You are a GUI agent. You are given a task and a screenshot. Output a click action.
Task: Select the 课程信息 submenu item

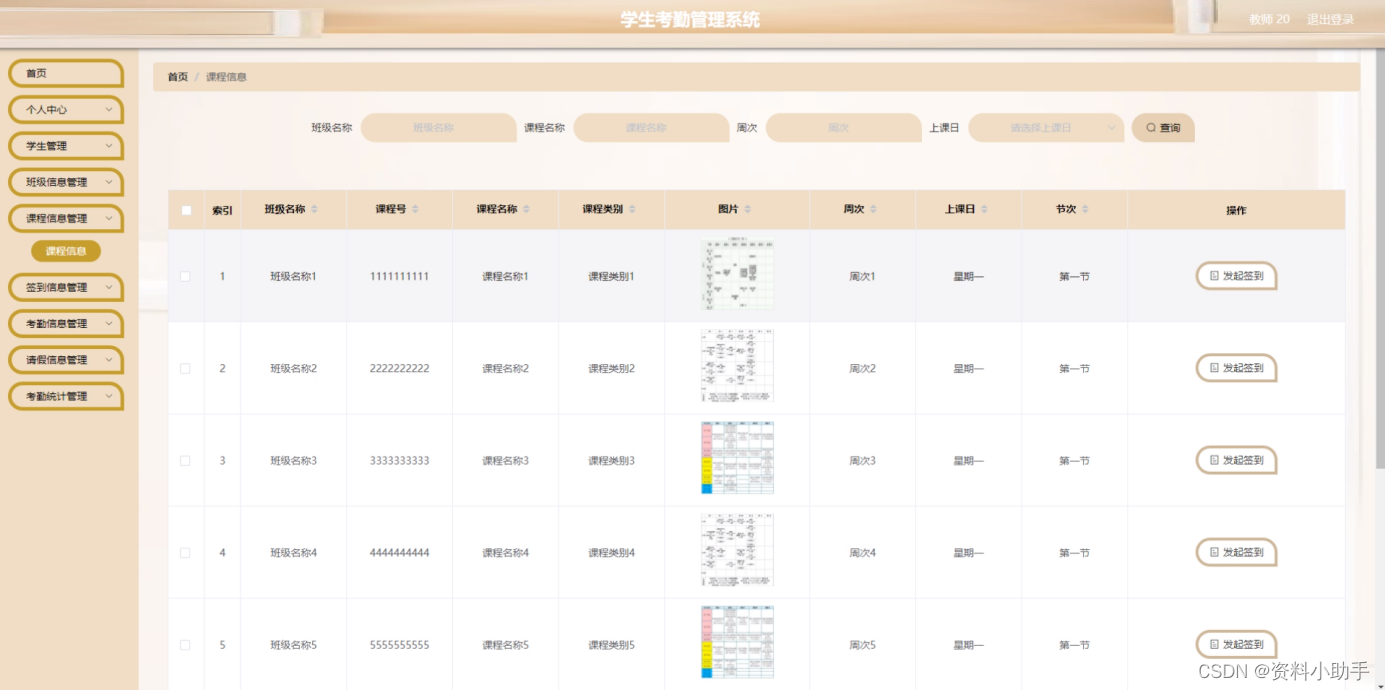pyautogui.click(x=66, y=251)
